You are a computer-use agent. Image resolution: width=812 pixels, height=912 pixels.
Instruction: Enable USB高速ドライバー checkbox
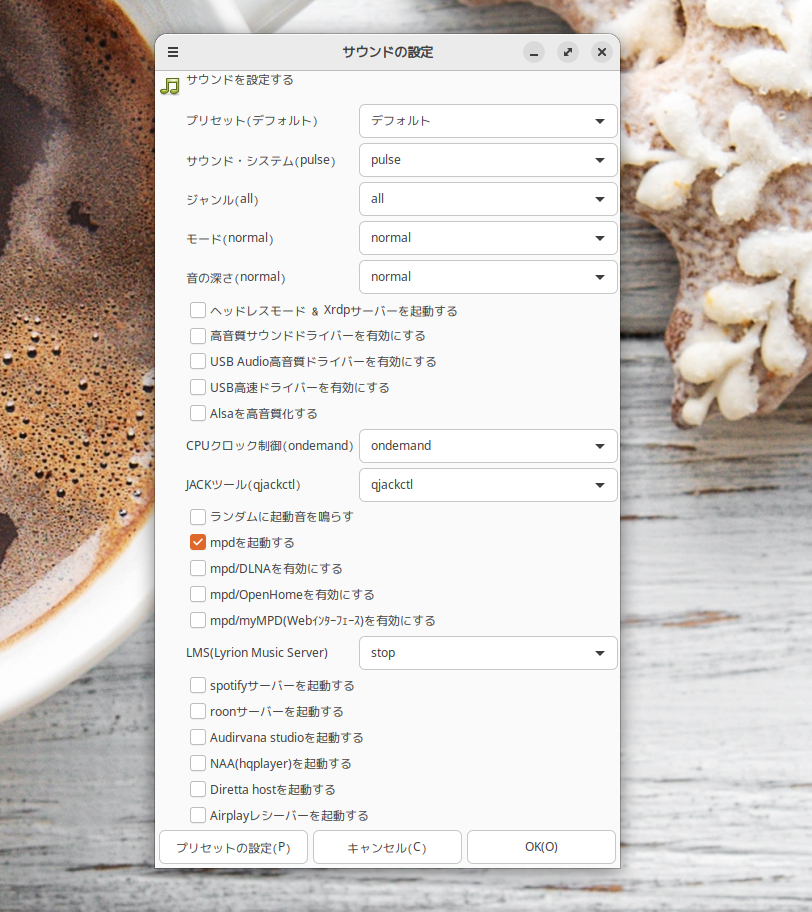[198, 387]
